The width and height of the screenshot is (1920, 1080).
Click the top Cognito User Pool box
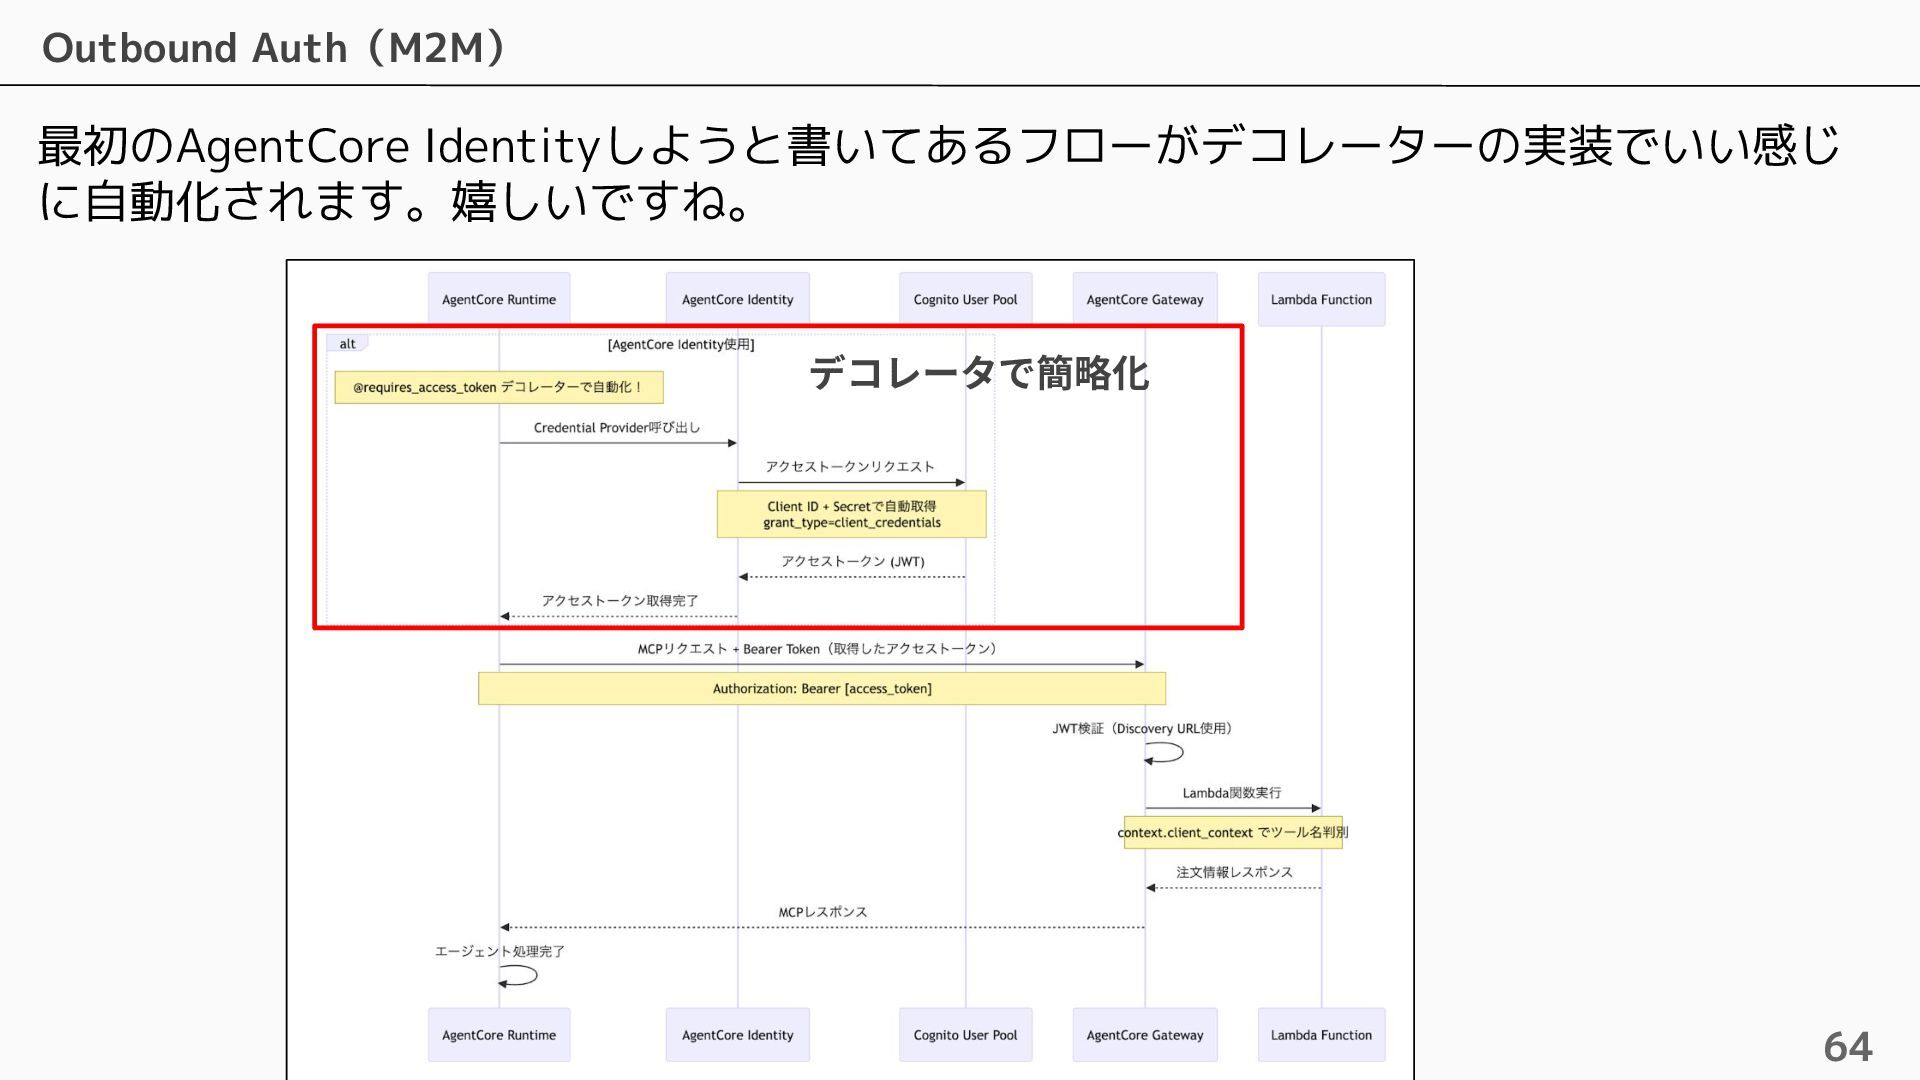click(965, 299)
